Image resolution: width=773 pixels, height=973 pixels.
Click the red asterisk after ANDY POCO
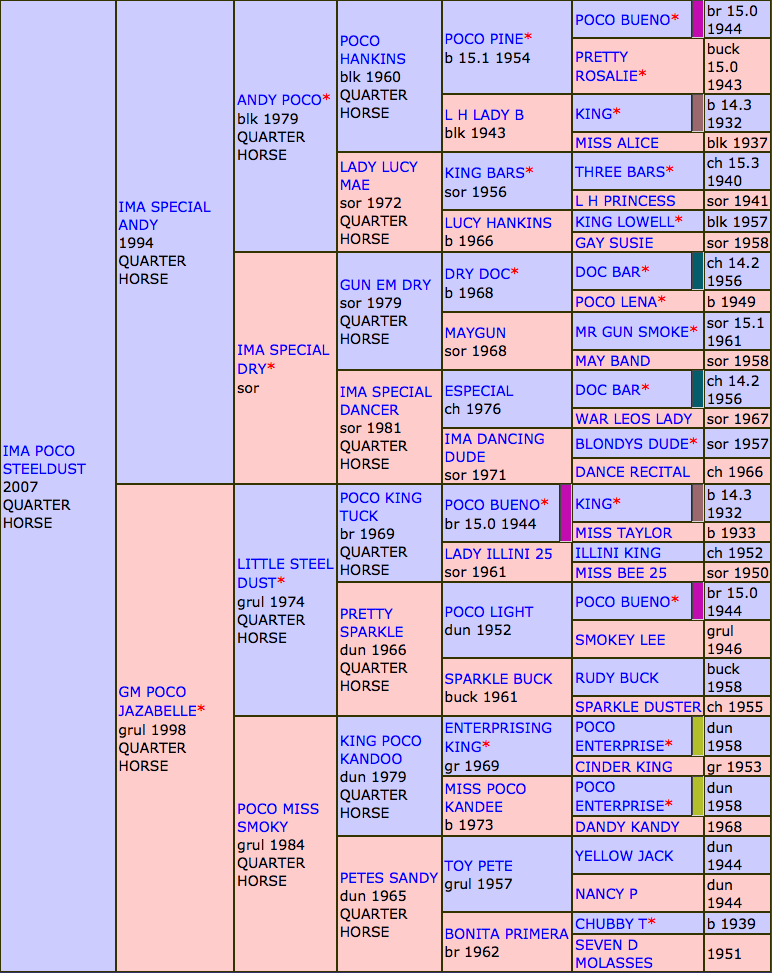point(326,100)
